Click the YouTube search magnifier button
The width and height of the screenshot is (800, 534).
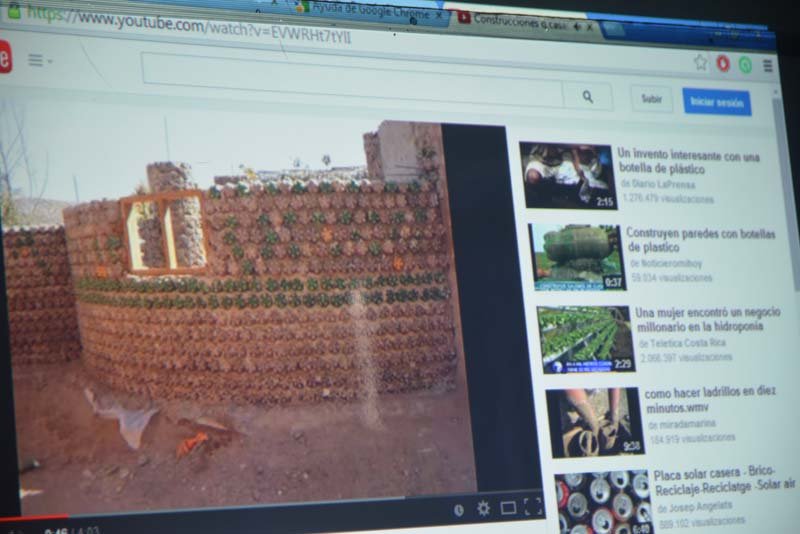coord(587,96)
